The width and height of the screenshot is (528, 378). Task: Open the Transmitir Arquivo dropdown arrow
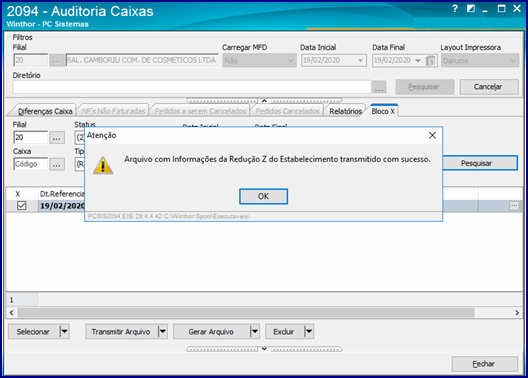click(x=162, y=332)
